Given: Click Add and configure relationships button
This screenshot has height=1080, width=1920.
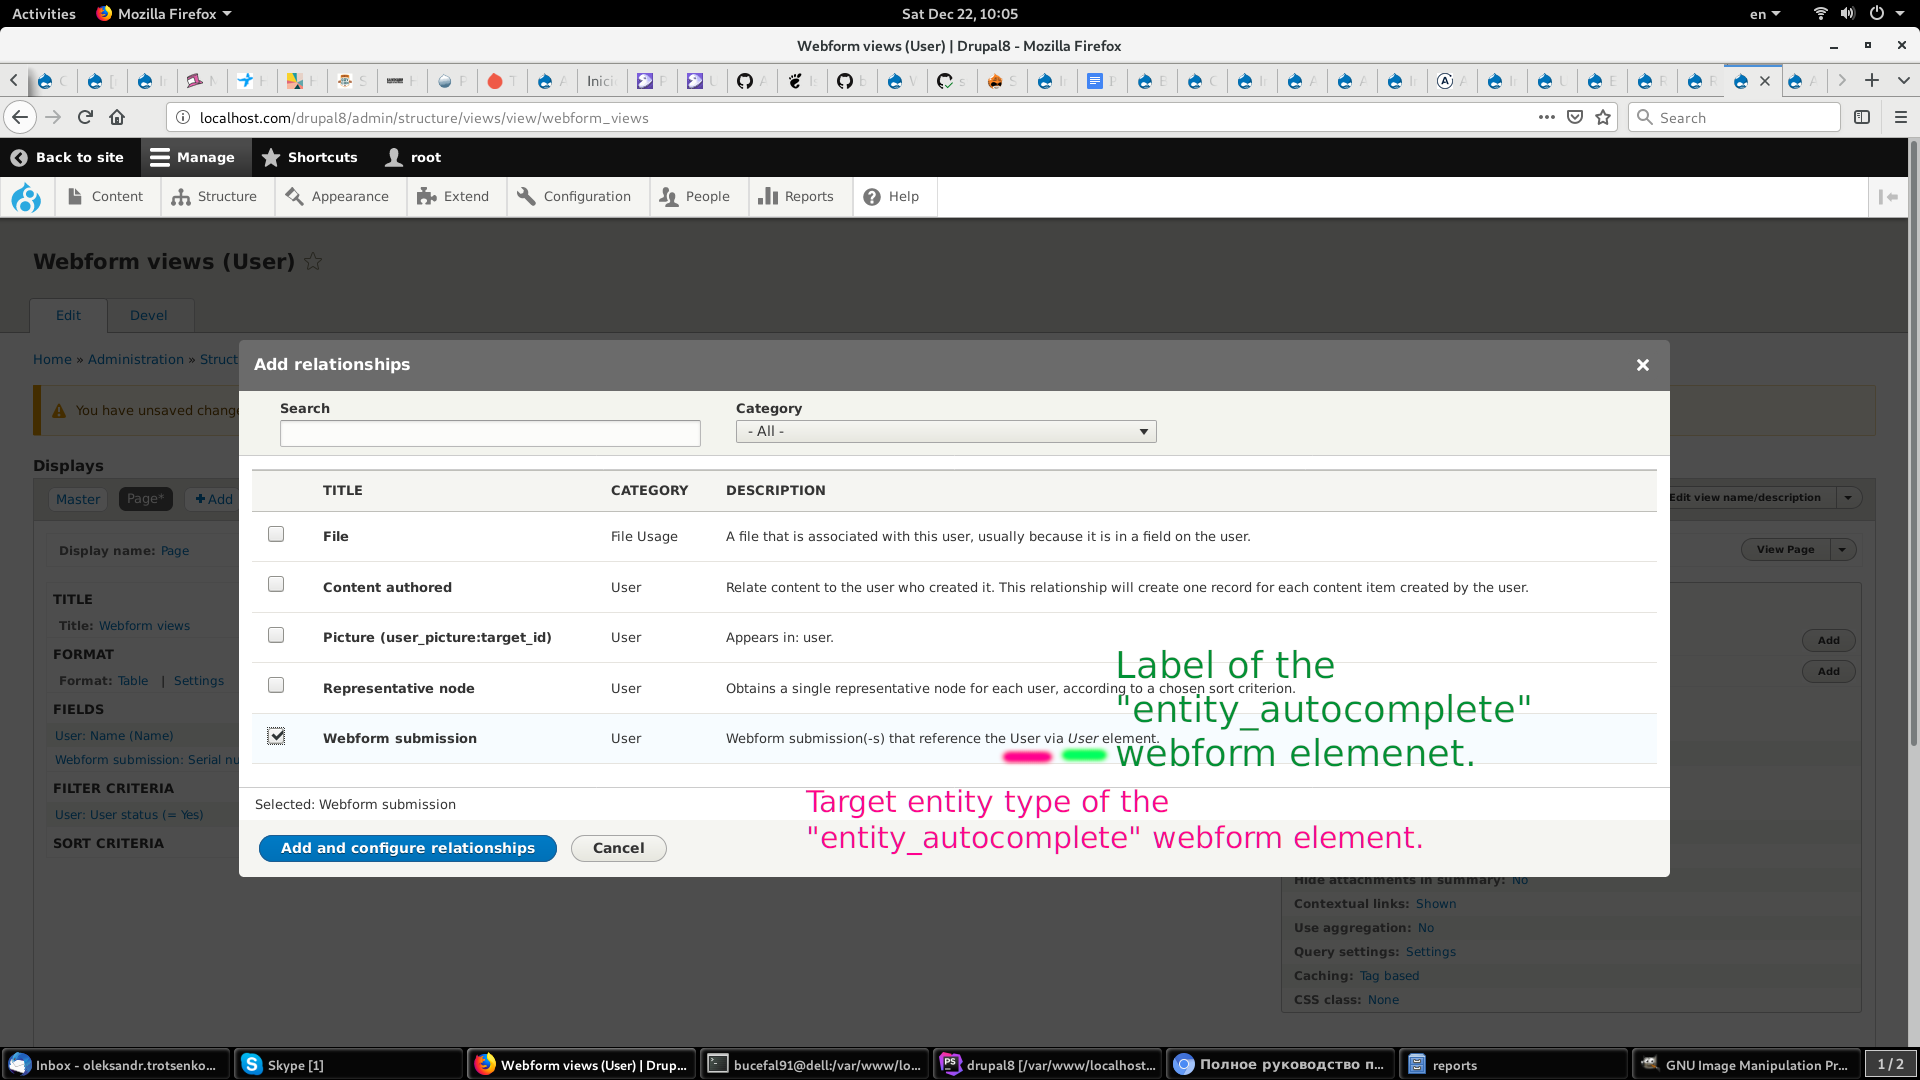Looking at the screenshot, I should (407, 848).
